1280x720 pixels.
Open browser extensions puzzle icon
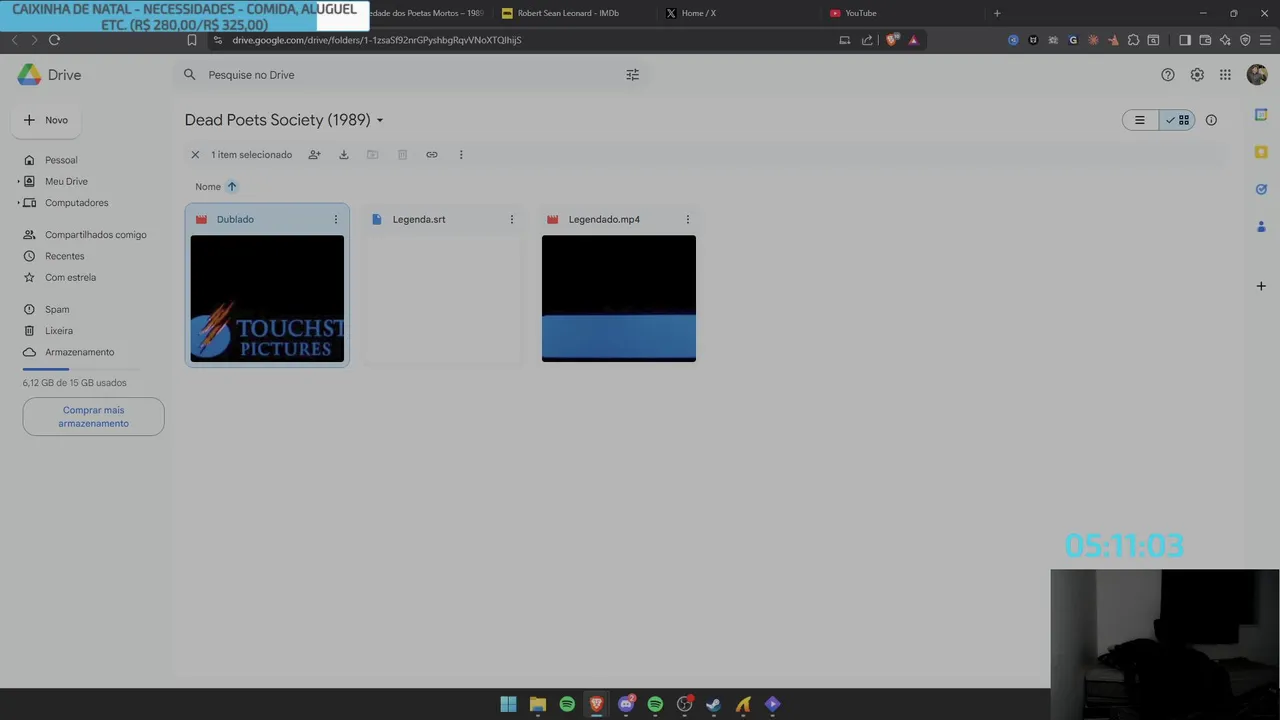(1133, 40)
